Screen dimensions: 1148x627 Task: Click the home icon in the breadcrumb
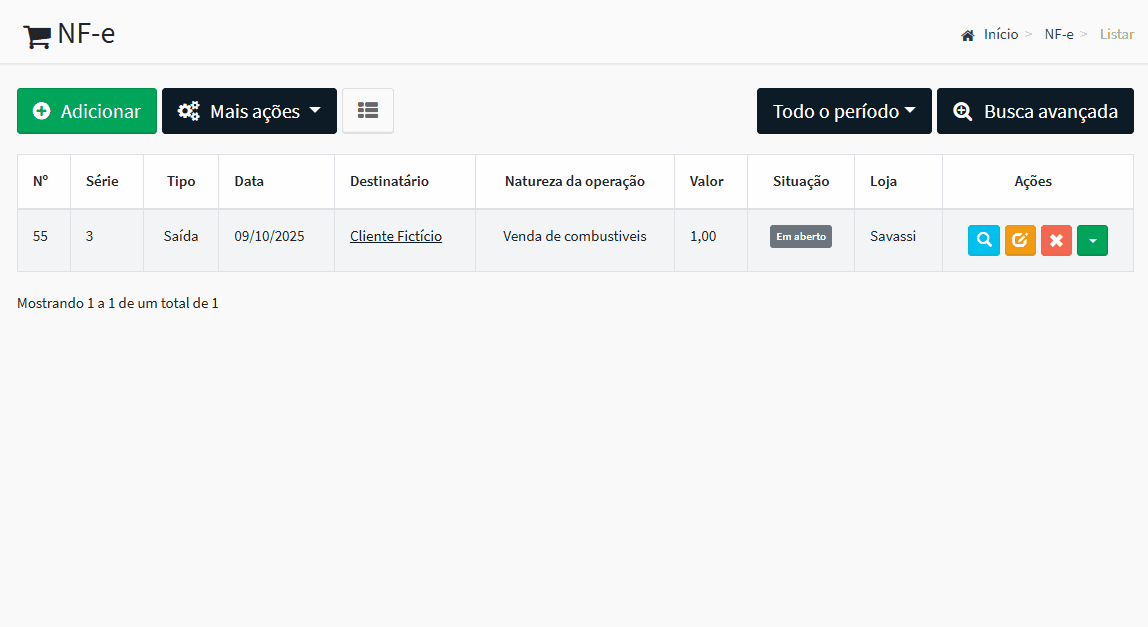click(967, 33)
